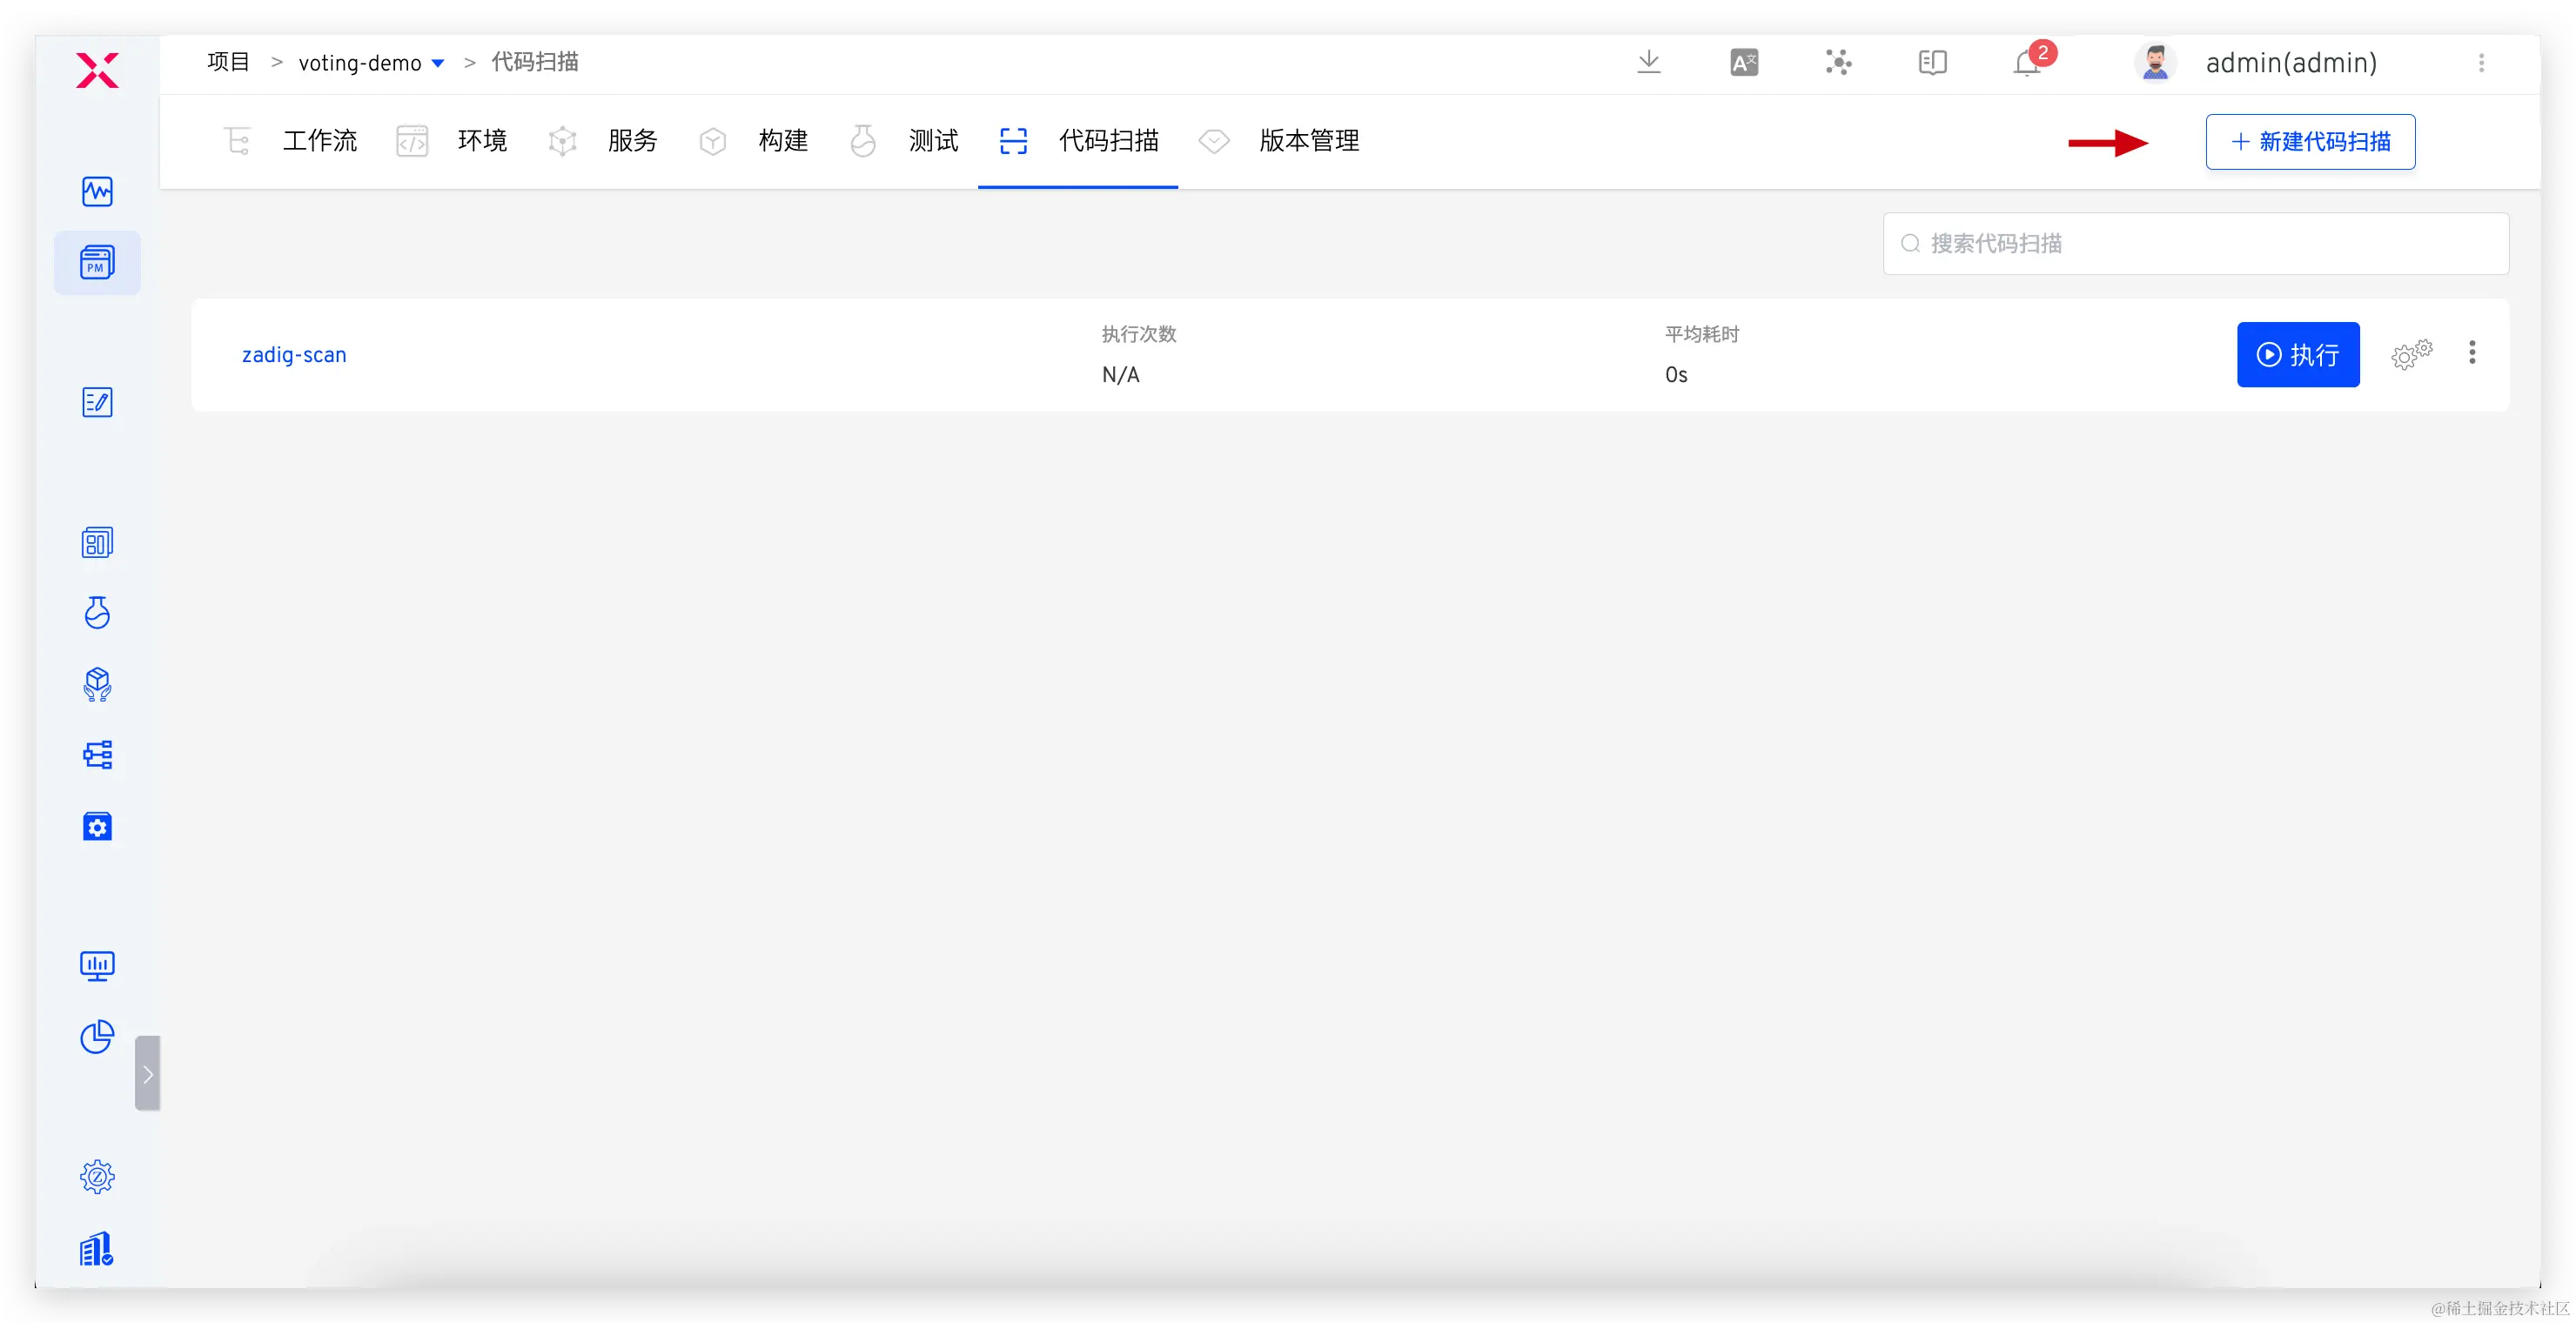
Task: Click the project management PM sidebar icon
Action: click(97, 262)
